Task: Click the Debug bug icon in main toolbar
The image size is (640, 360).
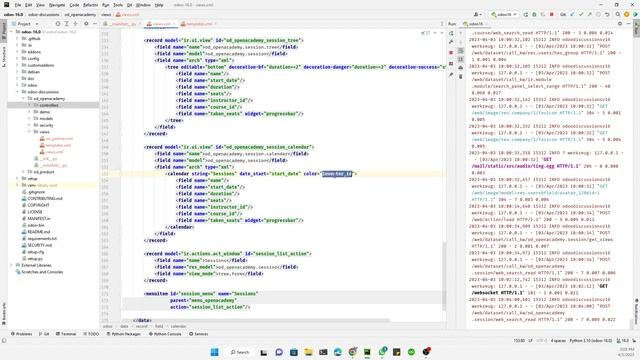Action: pos(534,14)
